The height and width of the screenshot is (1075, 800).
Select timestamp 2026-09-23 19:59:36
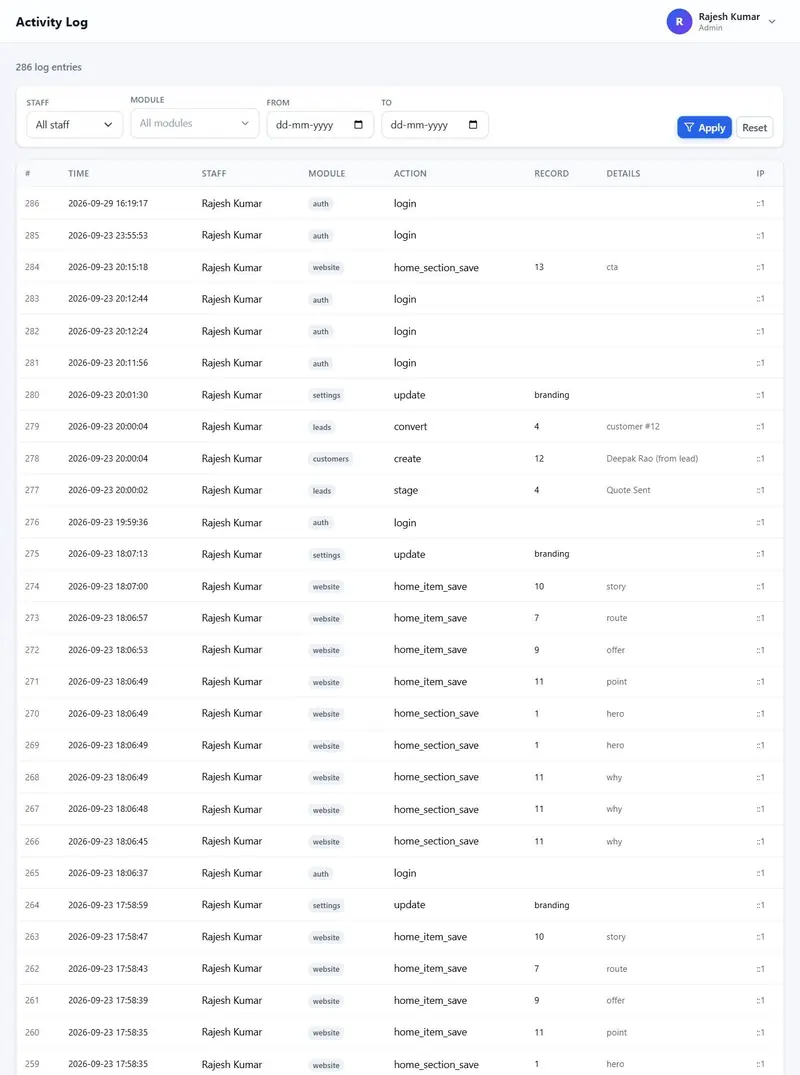click(x=108, y=522)
